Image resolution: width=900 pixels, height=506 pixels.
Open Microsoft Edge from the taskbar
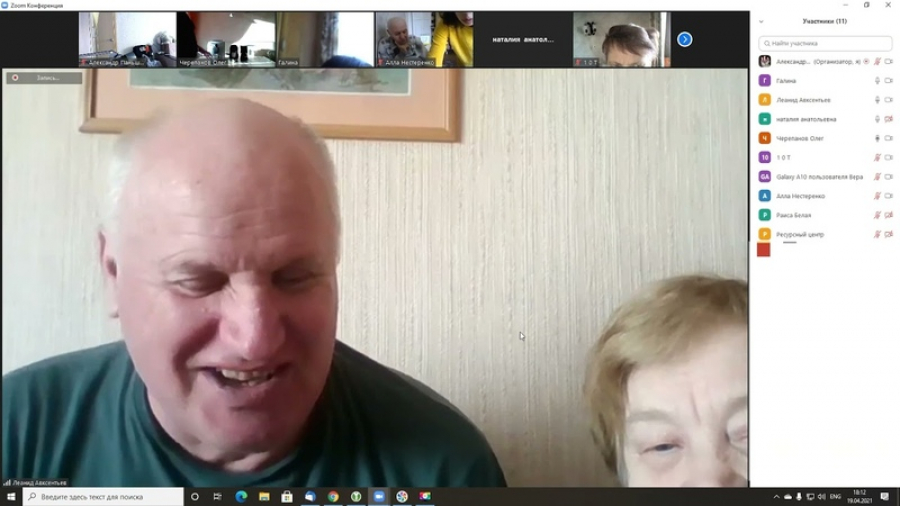click(x=241, y=496)
